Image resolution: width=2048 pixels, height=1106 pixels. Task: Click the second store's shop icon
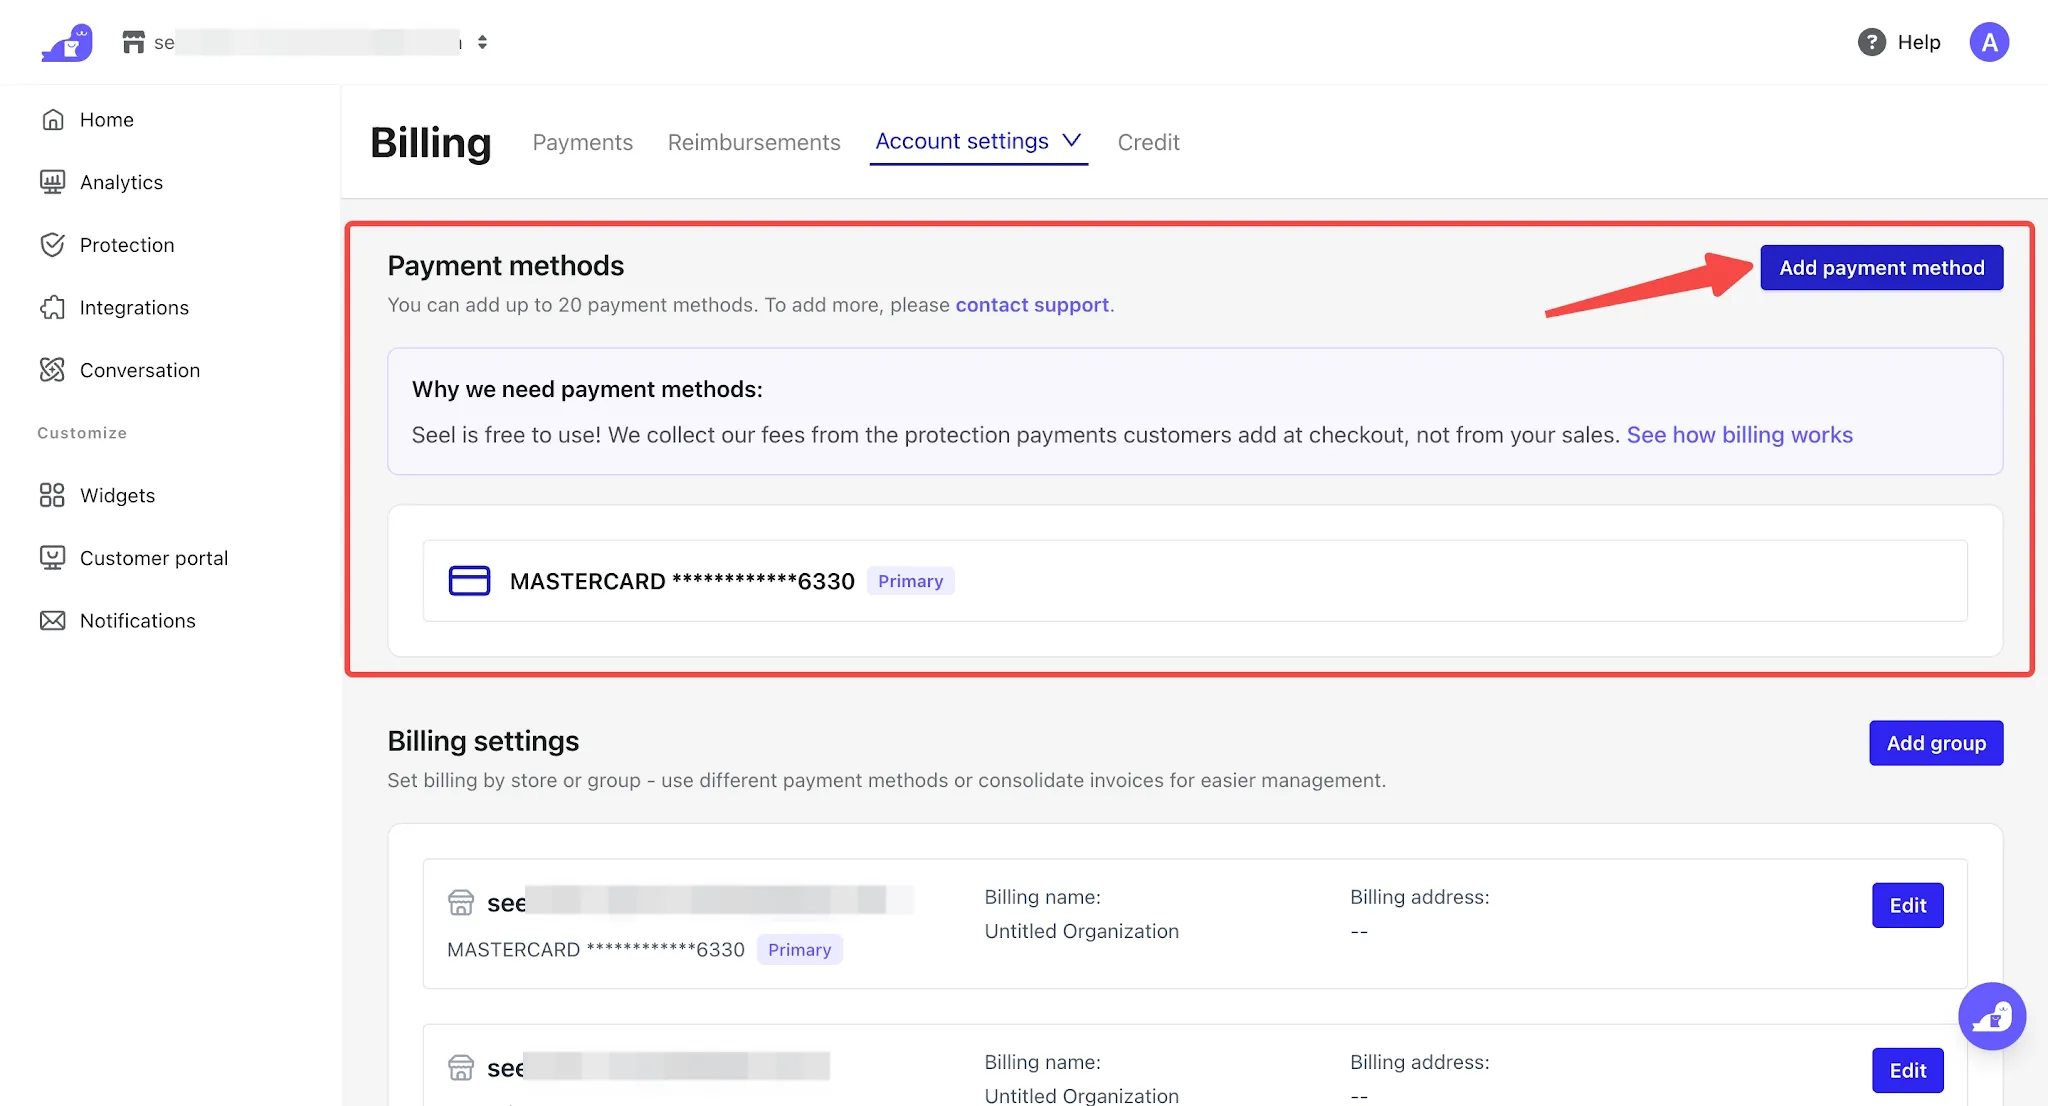(461, 1068)
